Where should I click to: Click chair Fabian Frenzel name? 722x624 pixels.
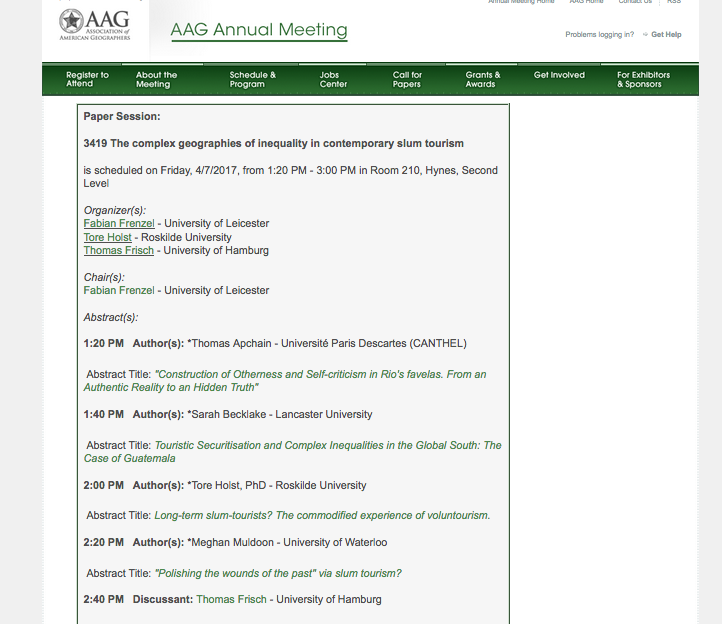coord(119,291)
